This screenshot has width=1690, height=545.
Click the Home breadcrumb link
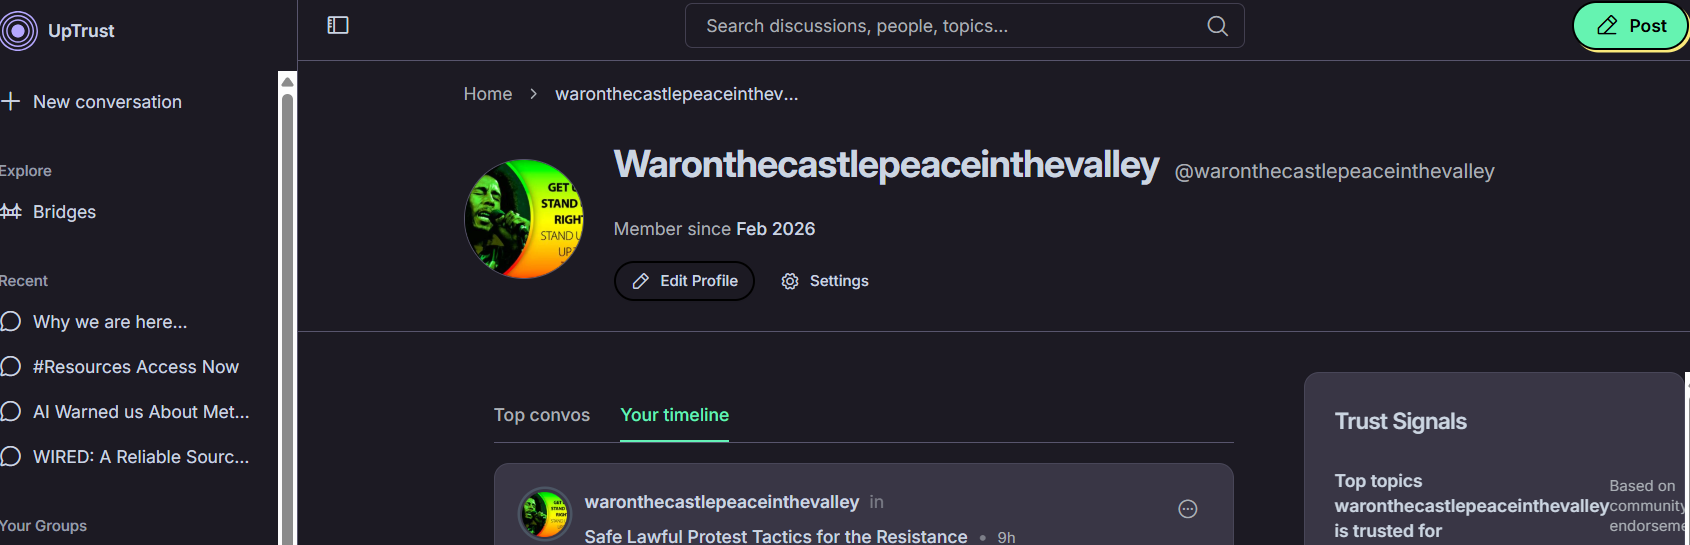pyautogui.click(x=488, y=94)
